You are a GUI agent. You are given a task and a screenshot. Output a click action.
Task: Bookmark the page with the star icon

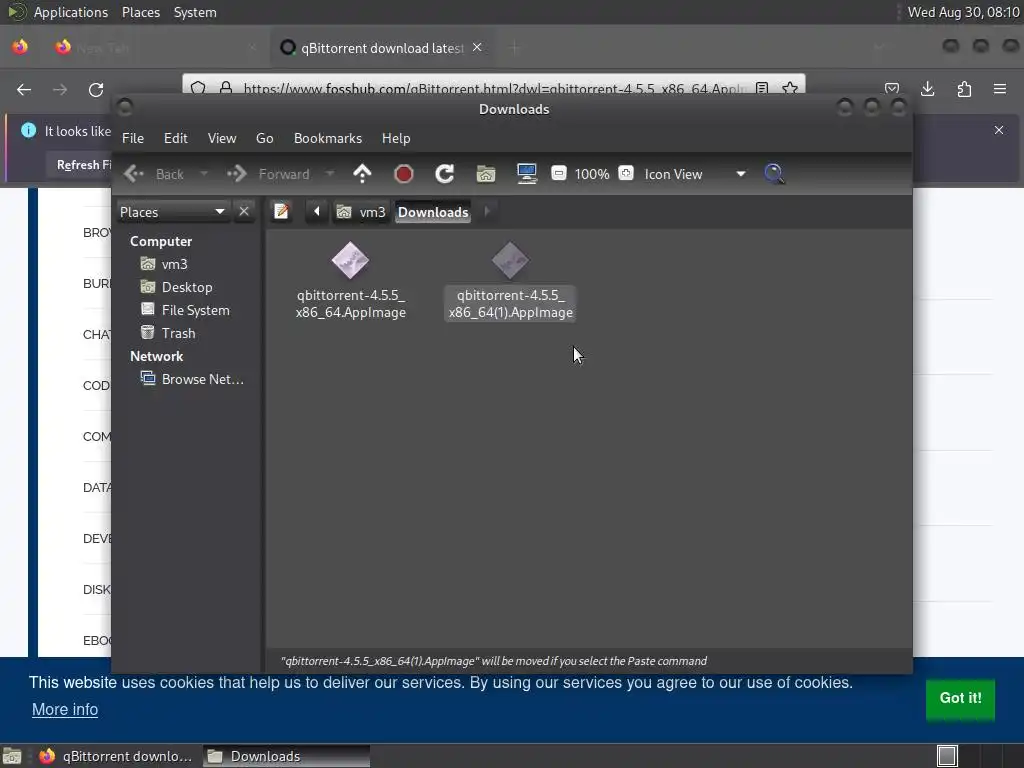[790, 88]
